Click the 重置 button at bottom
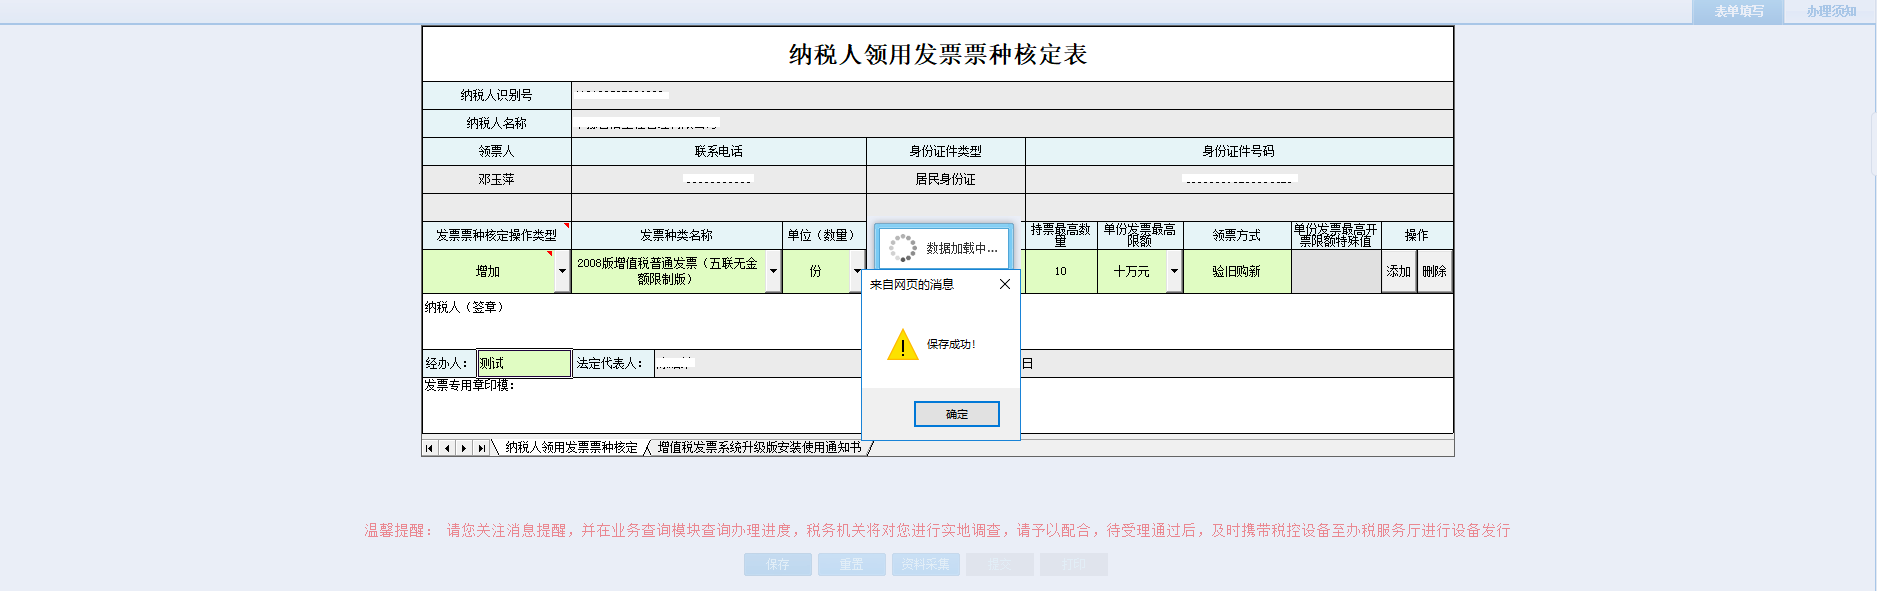The image size is (1877, 591). tap(852, 564)
